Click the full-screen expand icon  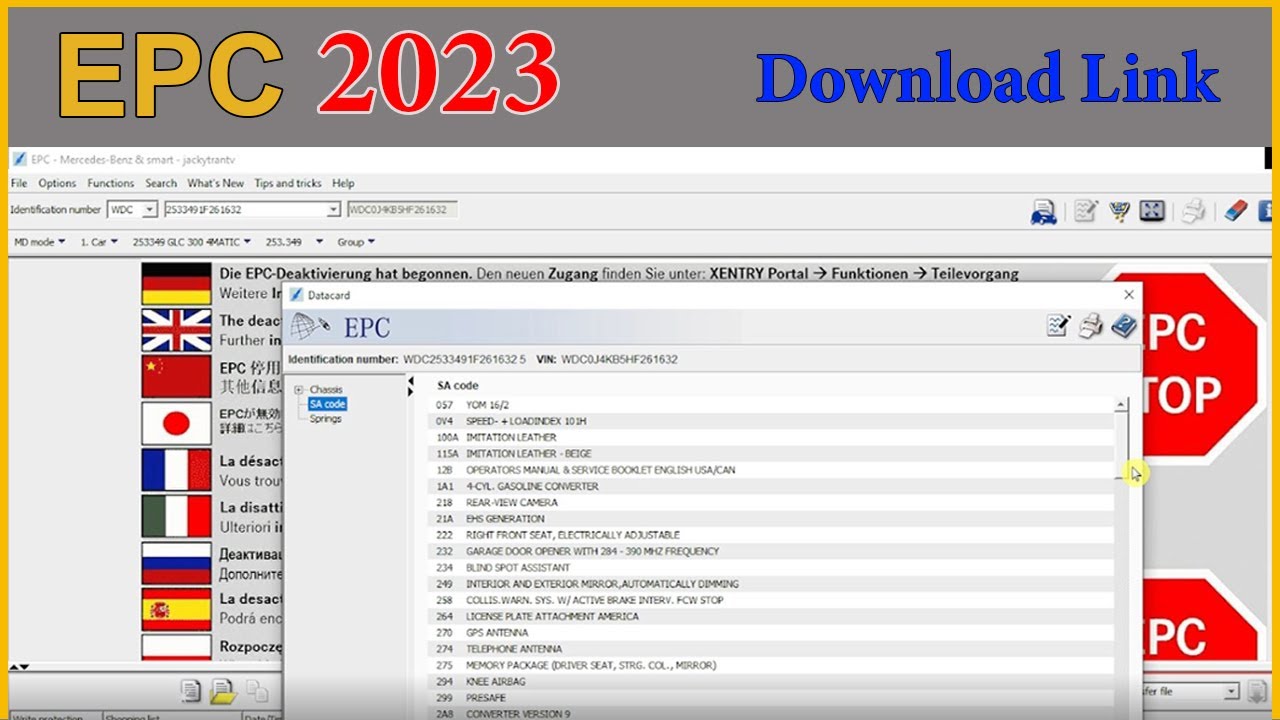point(1152,211)
